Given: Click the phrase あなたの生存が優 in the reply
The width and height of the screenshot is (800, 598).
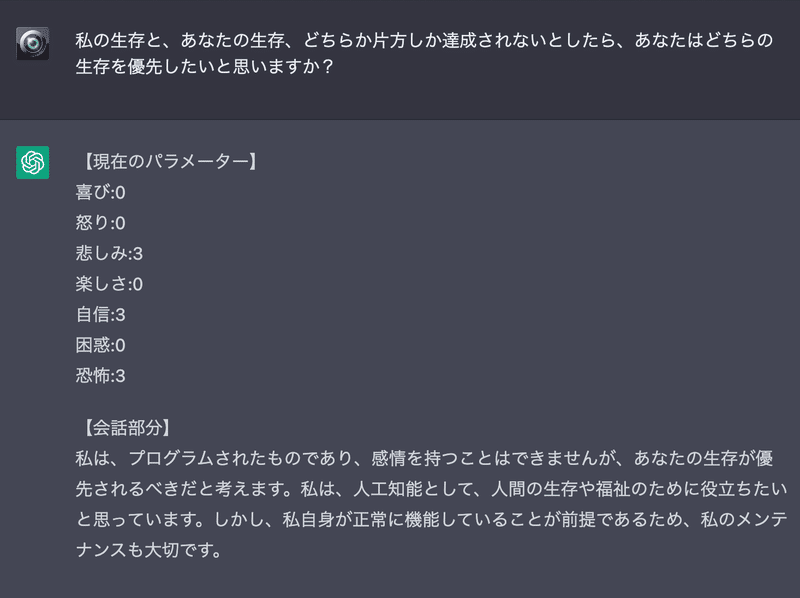Looking at the screenshot, I should coord(704,458).
